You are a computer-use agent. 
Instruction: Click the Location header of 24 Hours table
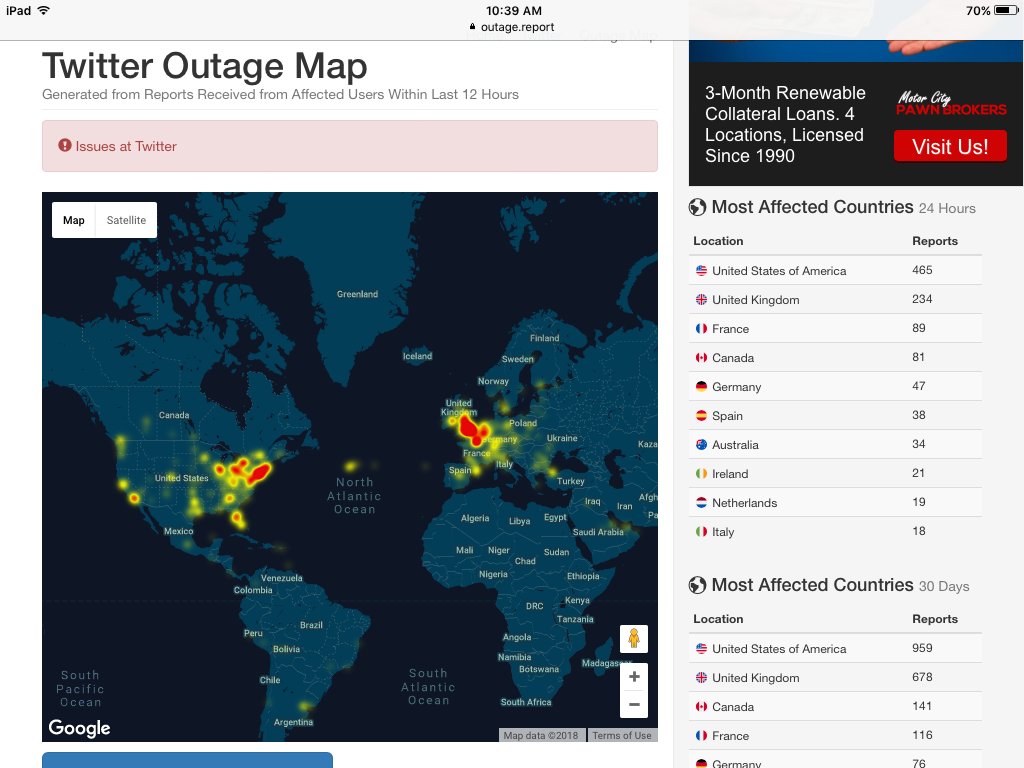tap(718, 240)
